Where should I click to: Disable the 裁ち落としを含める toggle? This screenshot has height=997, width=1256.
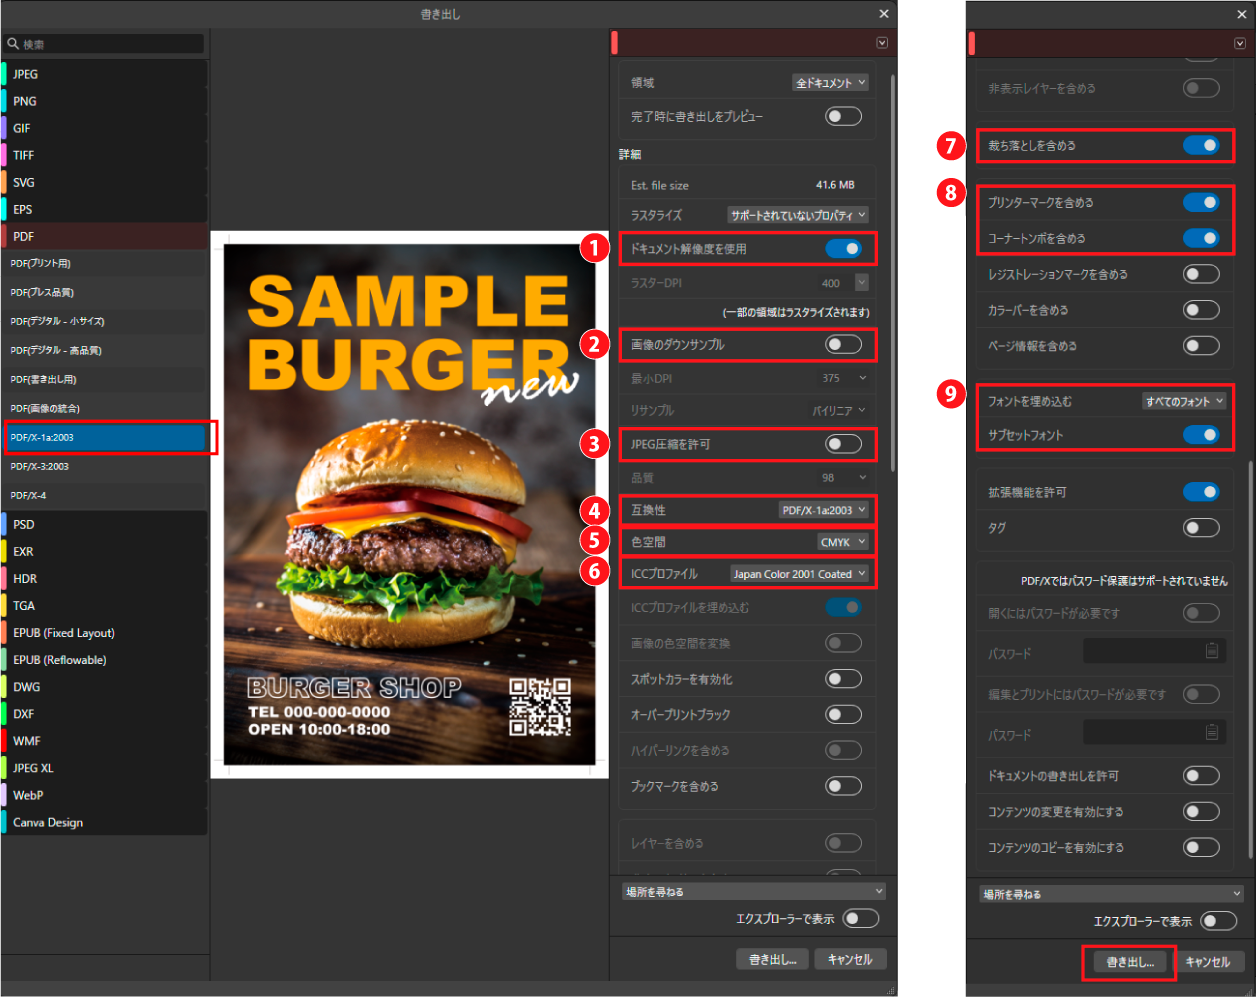[x=1200, y=145]
